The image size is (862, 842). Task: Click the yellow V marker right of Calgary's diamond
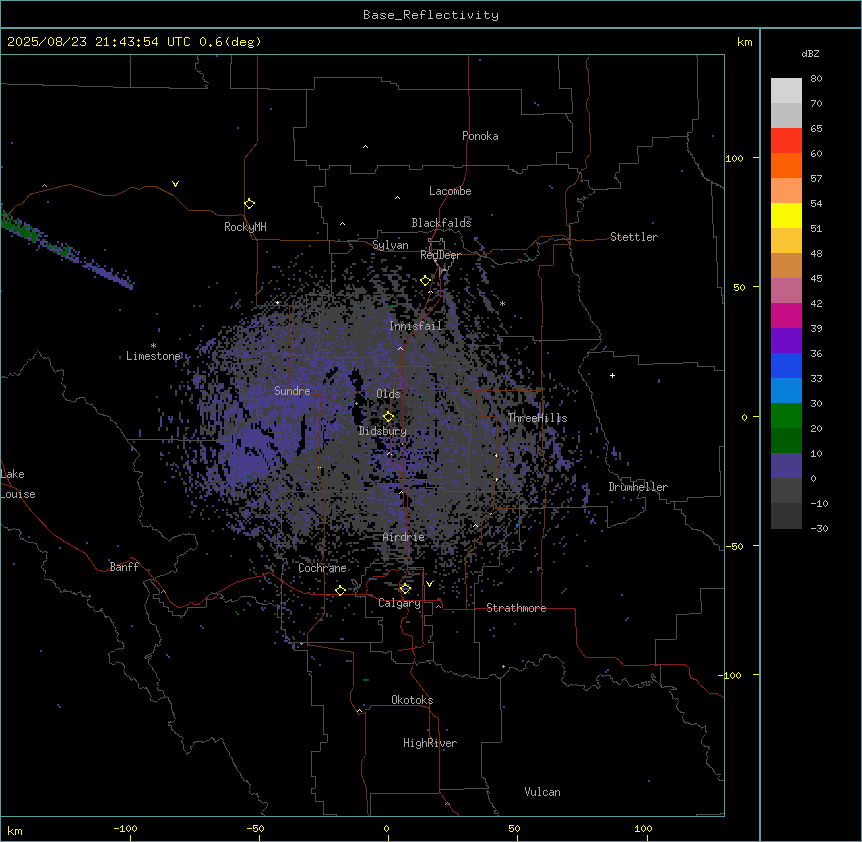pyautogui.click(x=429, y=584)
